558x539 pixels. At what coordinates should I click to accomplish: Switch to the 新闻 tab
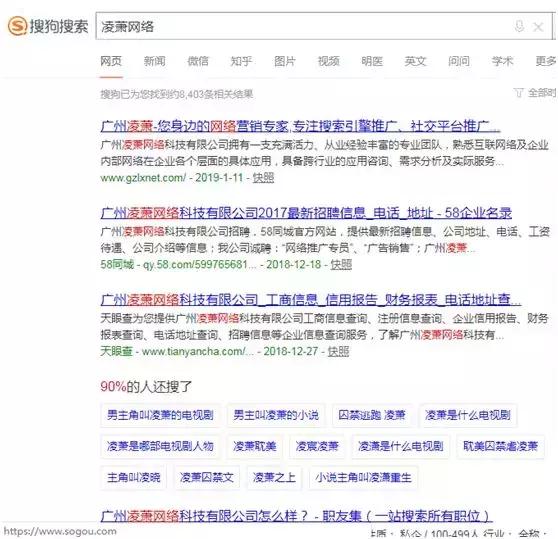point(154,61)
